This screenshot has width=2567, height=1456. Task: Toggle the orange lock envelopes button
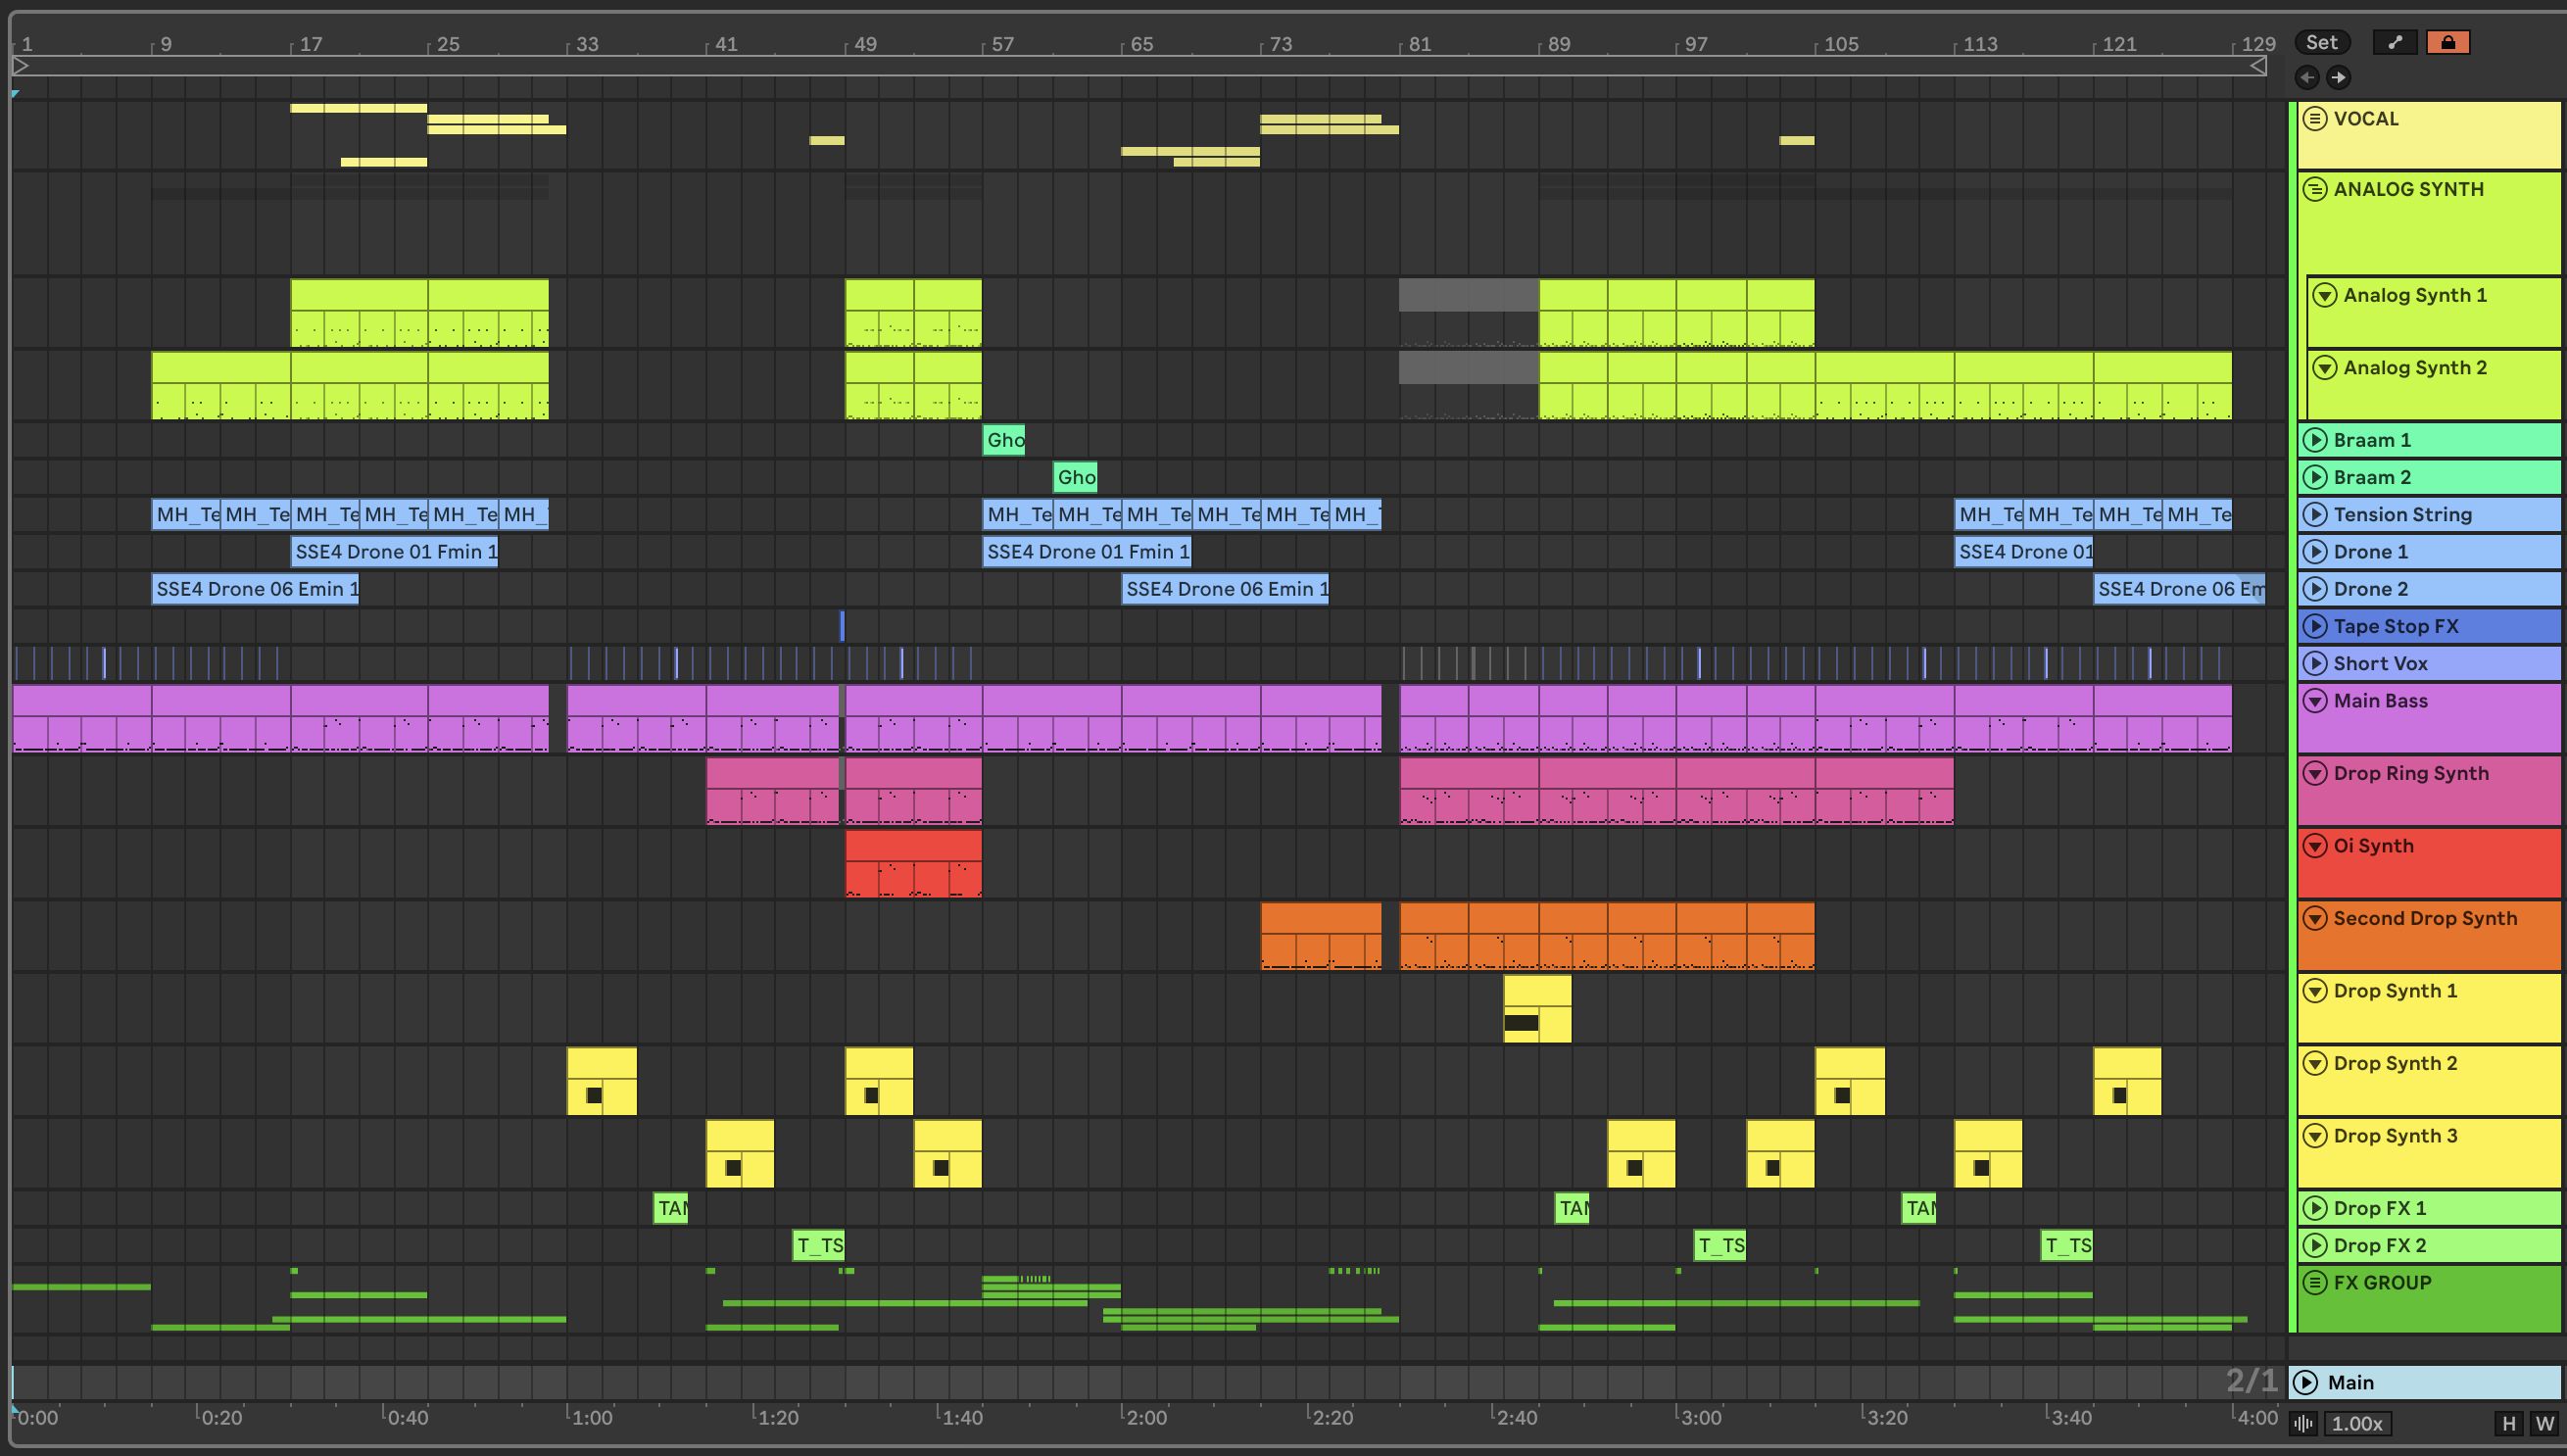(2447, 42)
